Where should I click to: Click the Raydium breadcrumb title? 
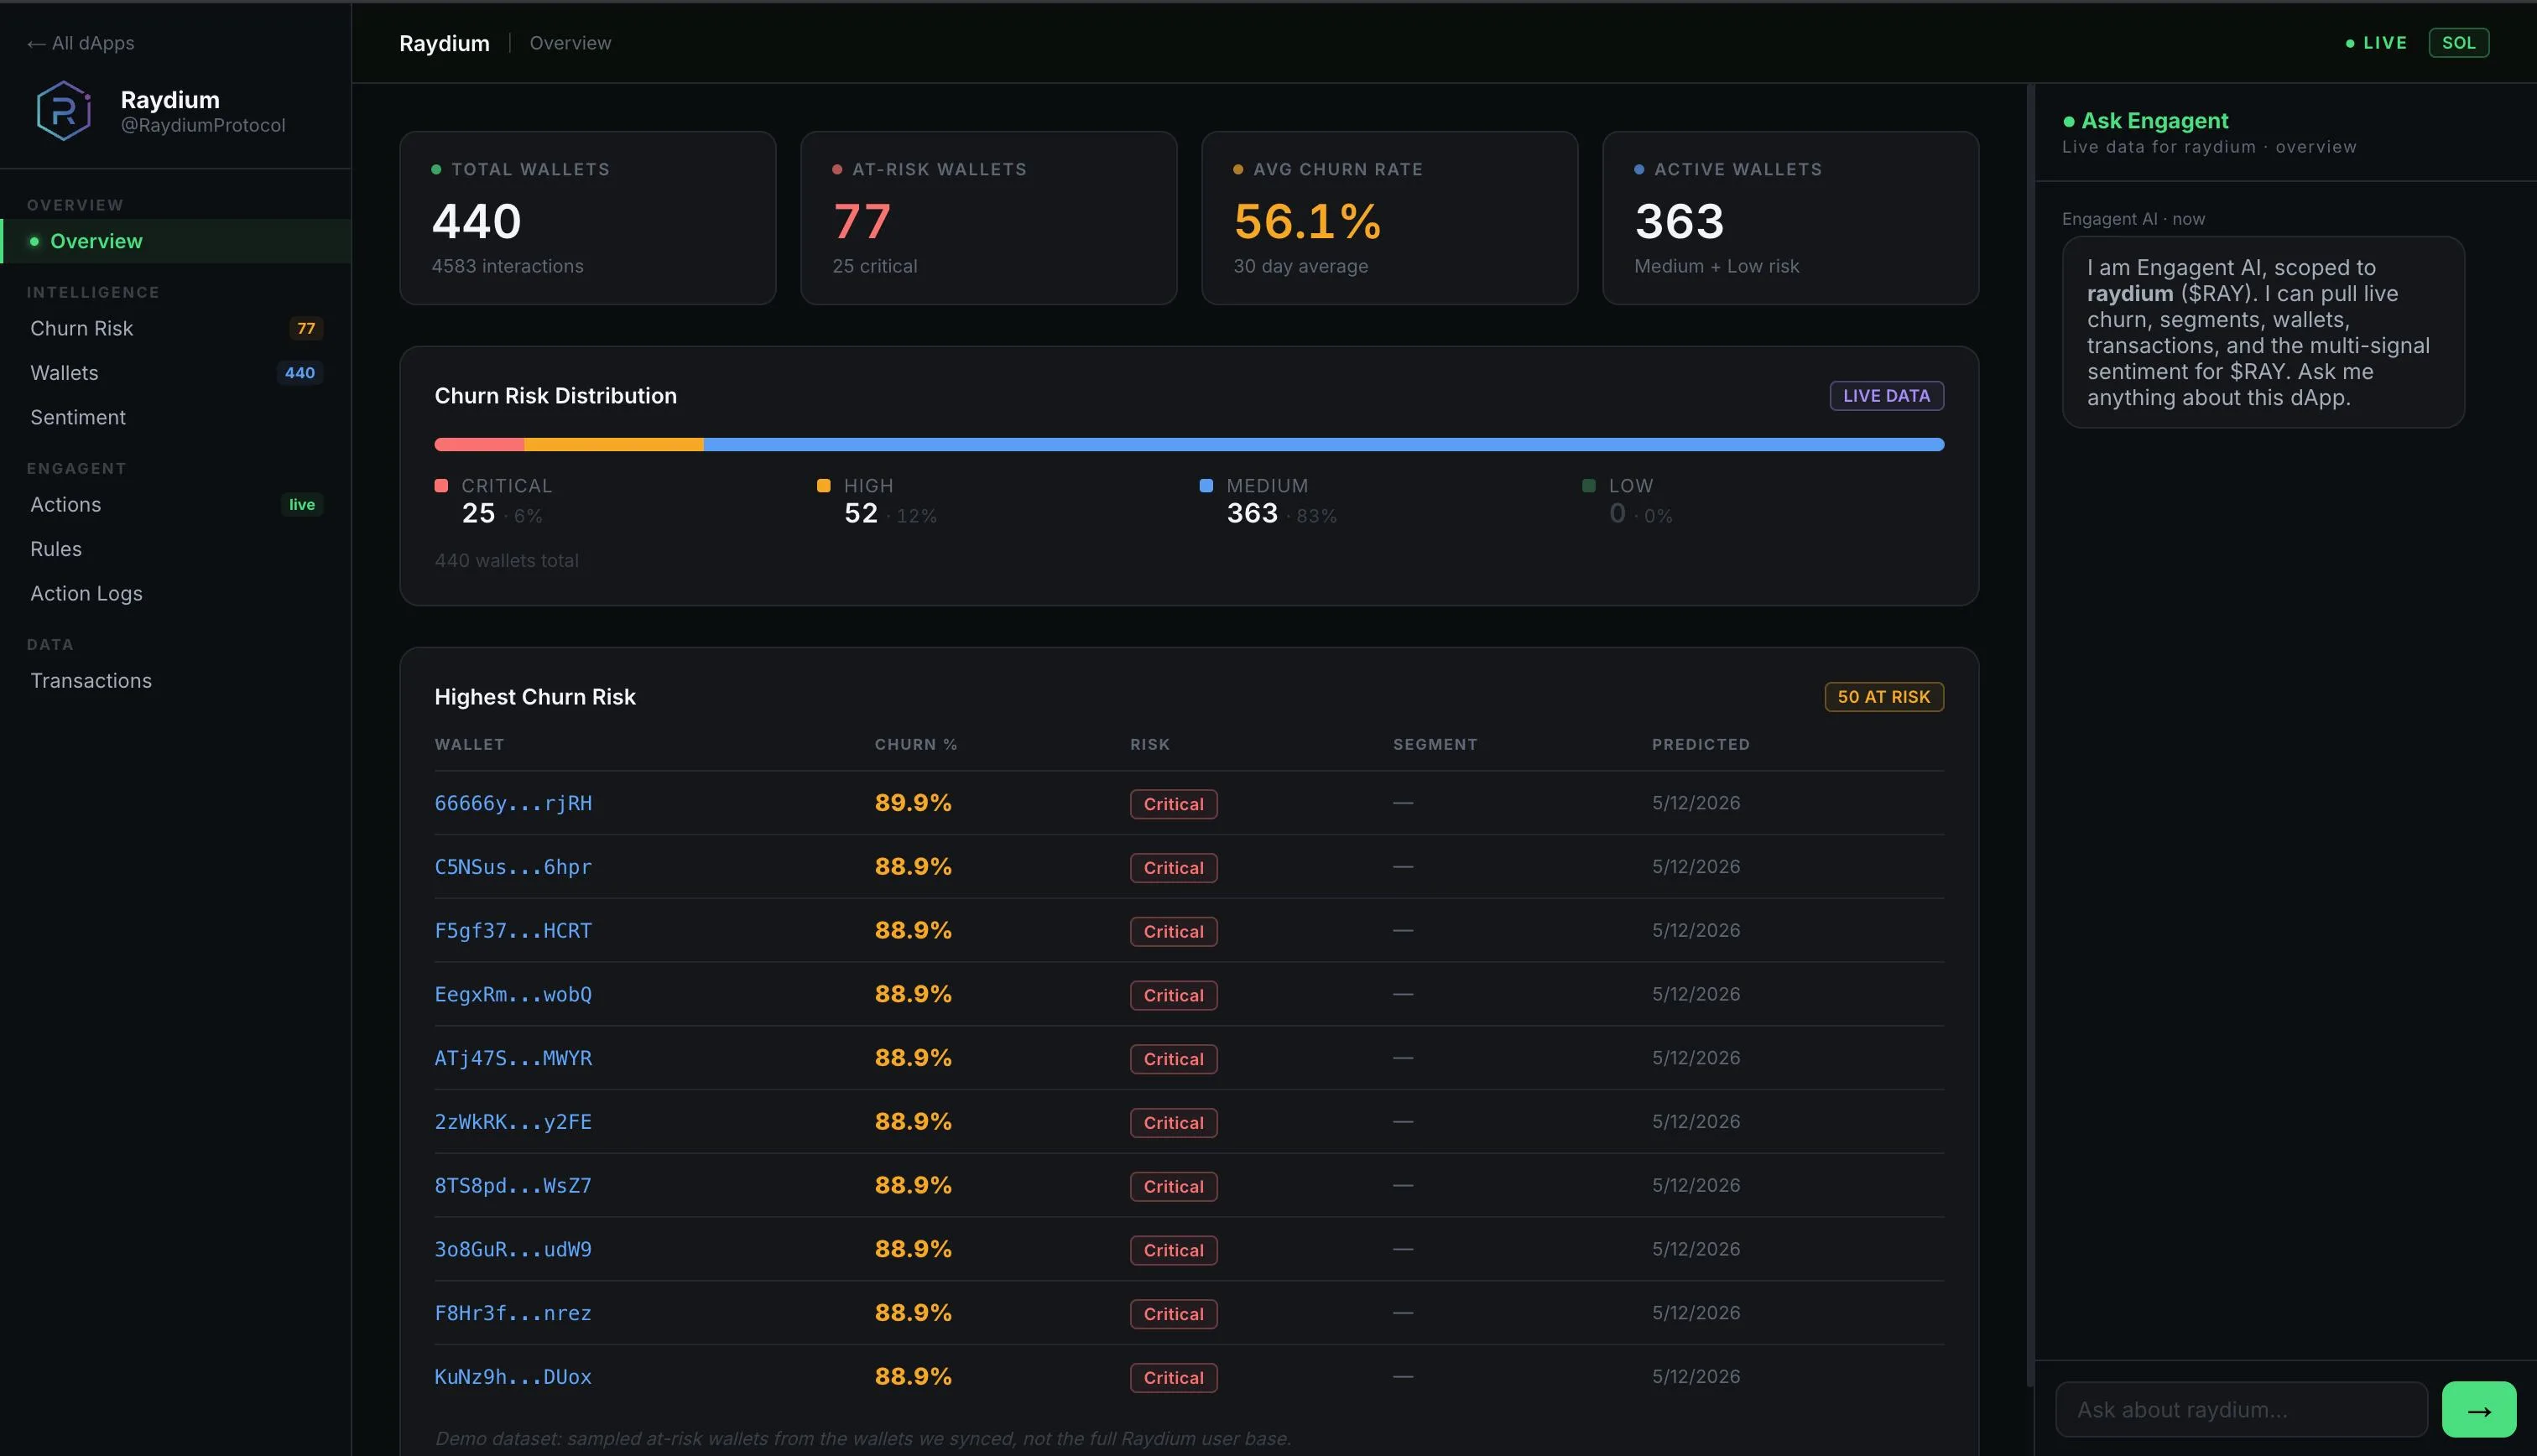click(444, 43)
